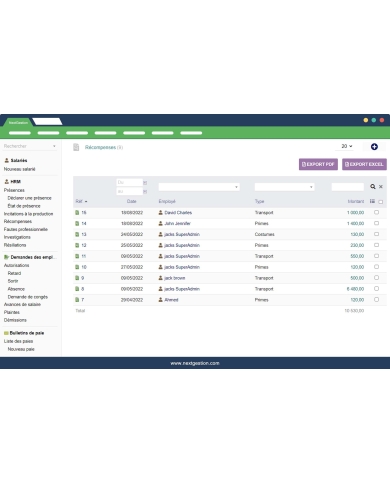
Task: Open Nouveau paie in sidebar
Action: tap(21, 349)
